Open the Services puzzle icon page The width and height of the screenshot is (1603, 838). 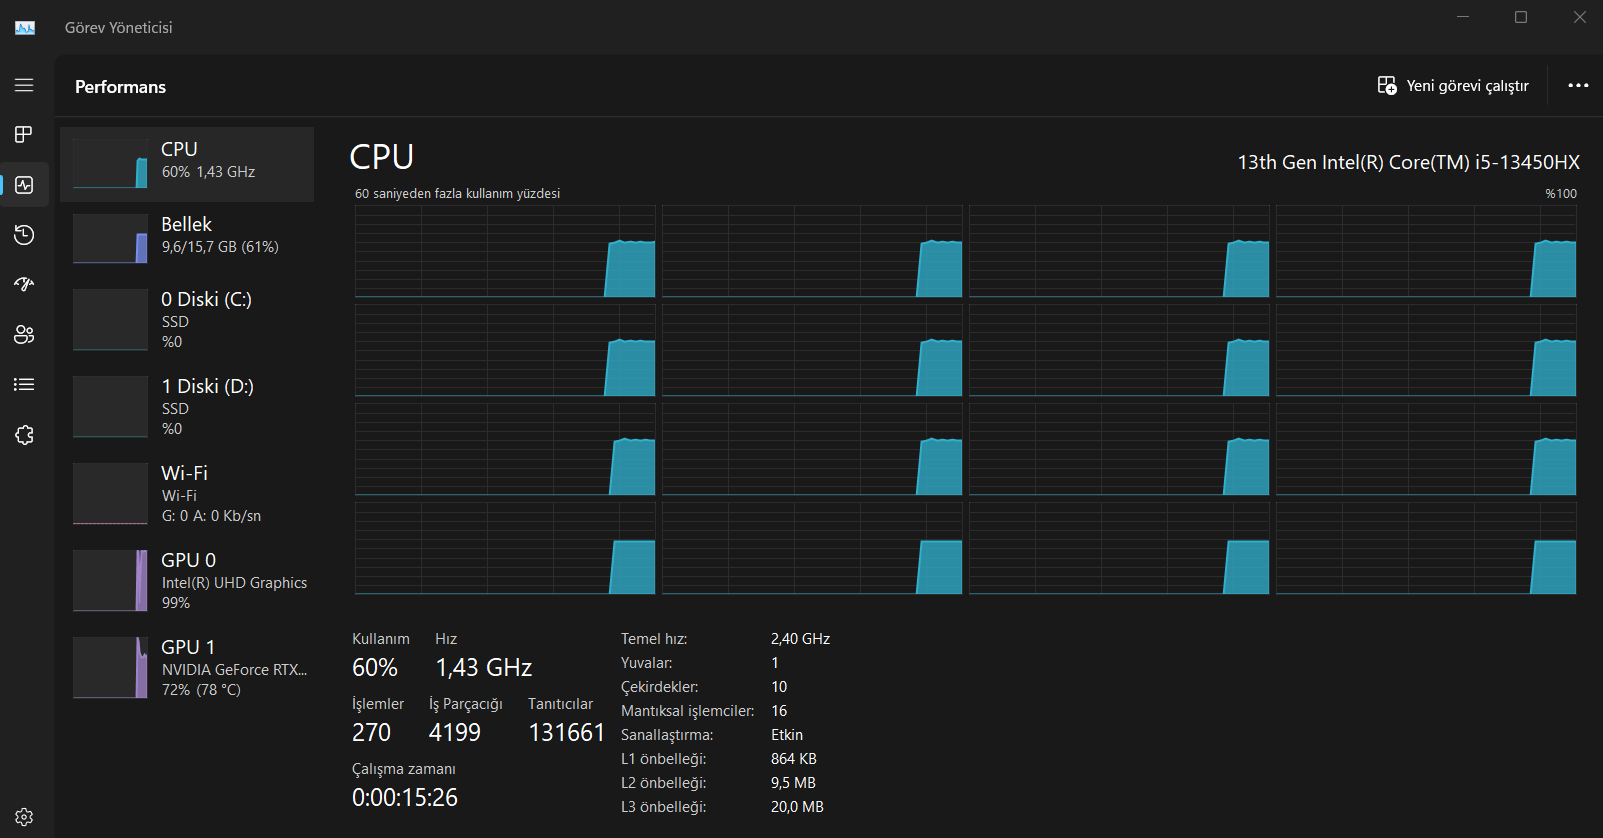pos(24,435)
